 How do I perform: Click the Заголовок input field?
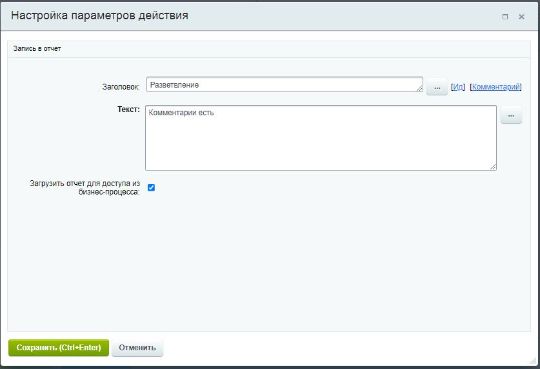click(284, 84)
